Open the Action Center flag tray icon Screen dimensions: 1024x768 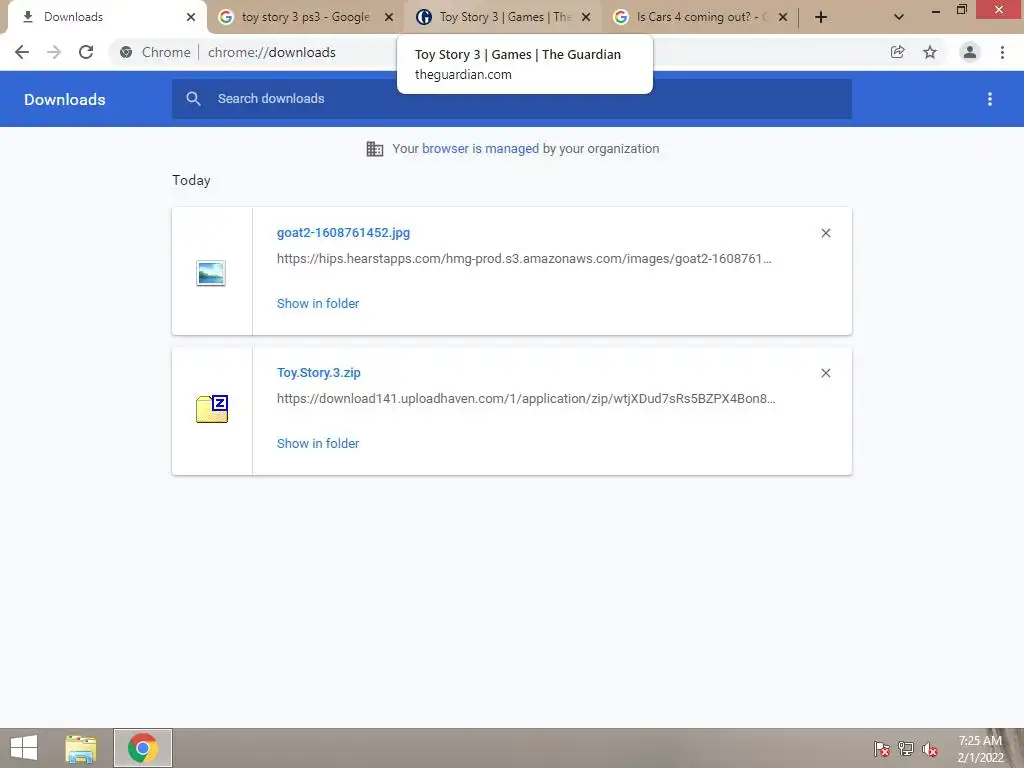882,749
